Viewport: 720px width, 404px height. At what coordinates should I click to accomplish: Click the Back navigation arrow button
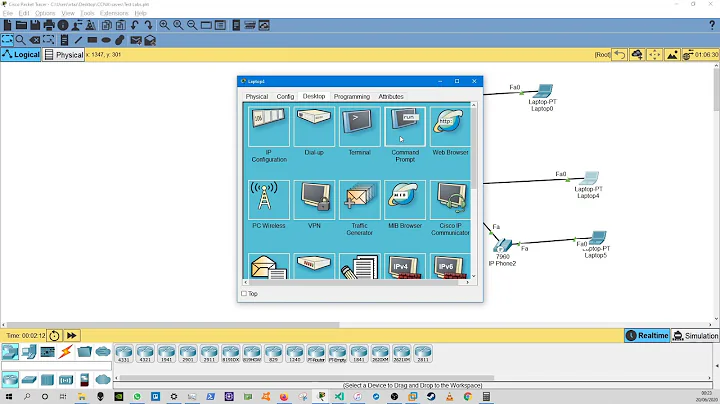coord(619,55)
